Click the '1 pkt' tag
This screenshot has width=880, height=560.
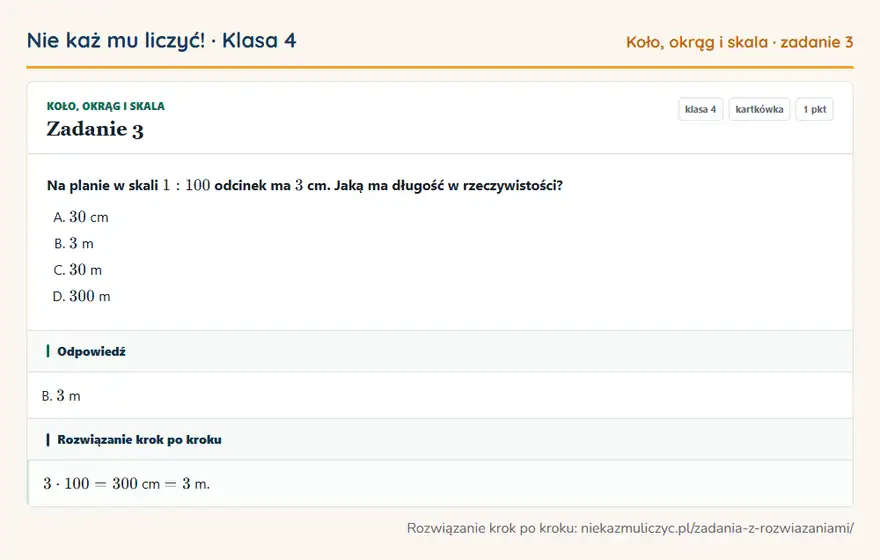click(814, 109)
